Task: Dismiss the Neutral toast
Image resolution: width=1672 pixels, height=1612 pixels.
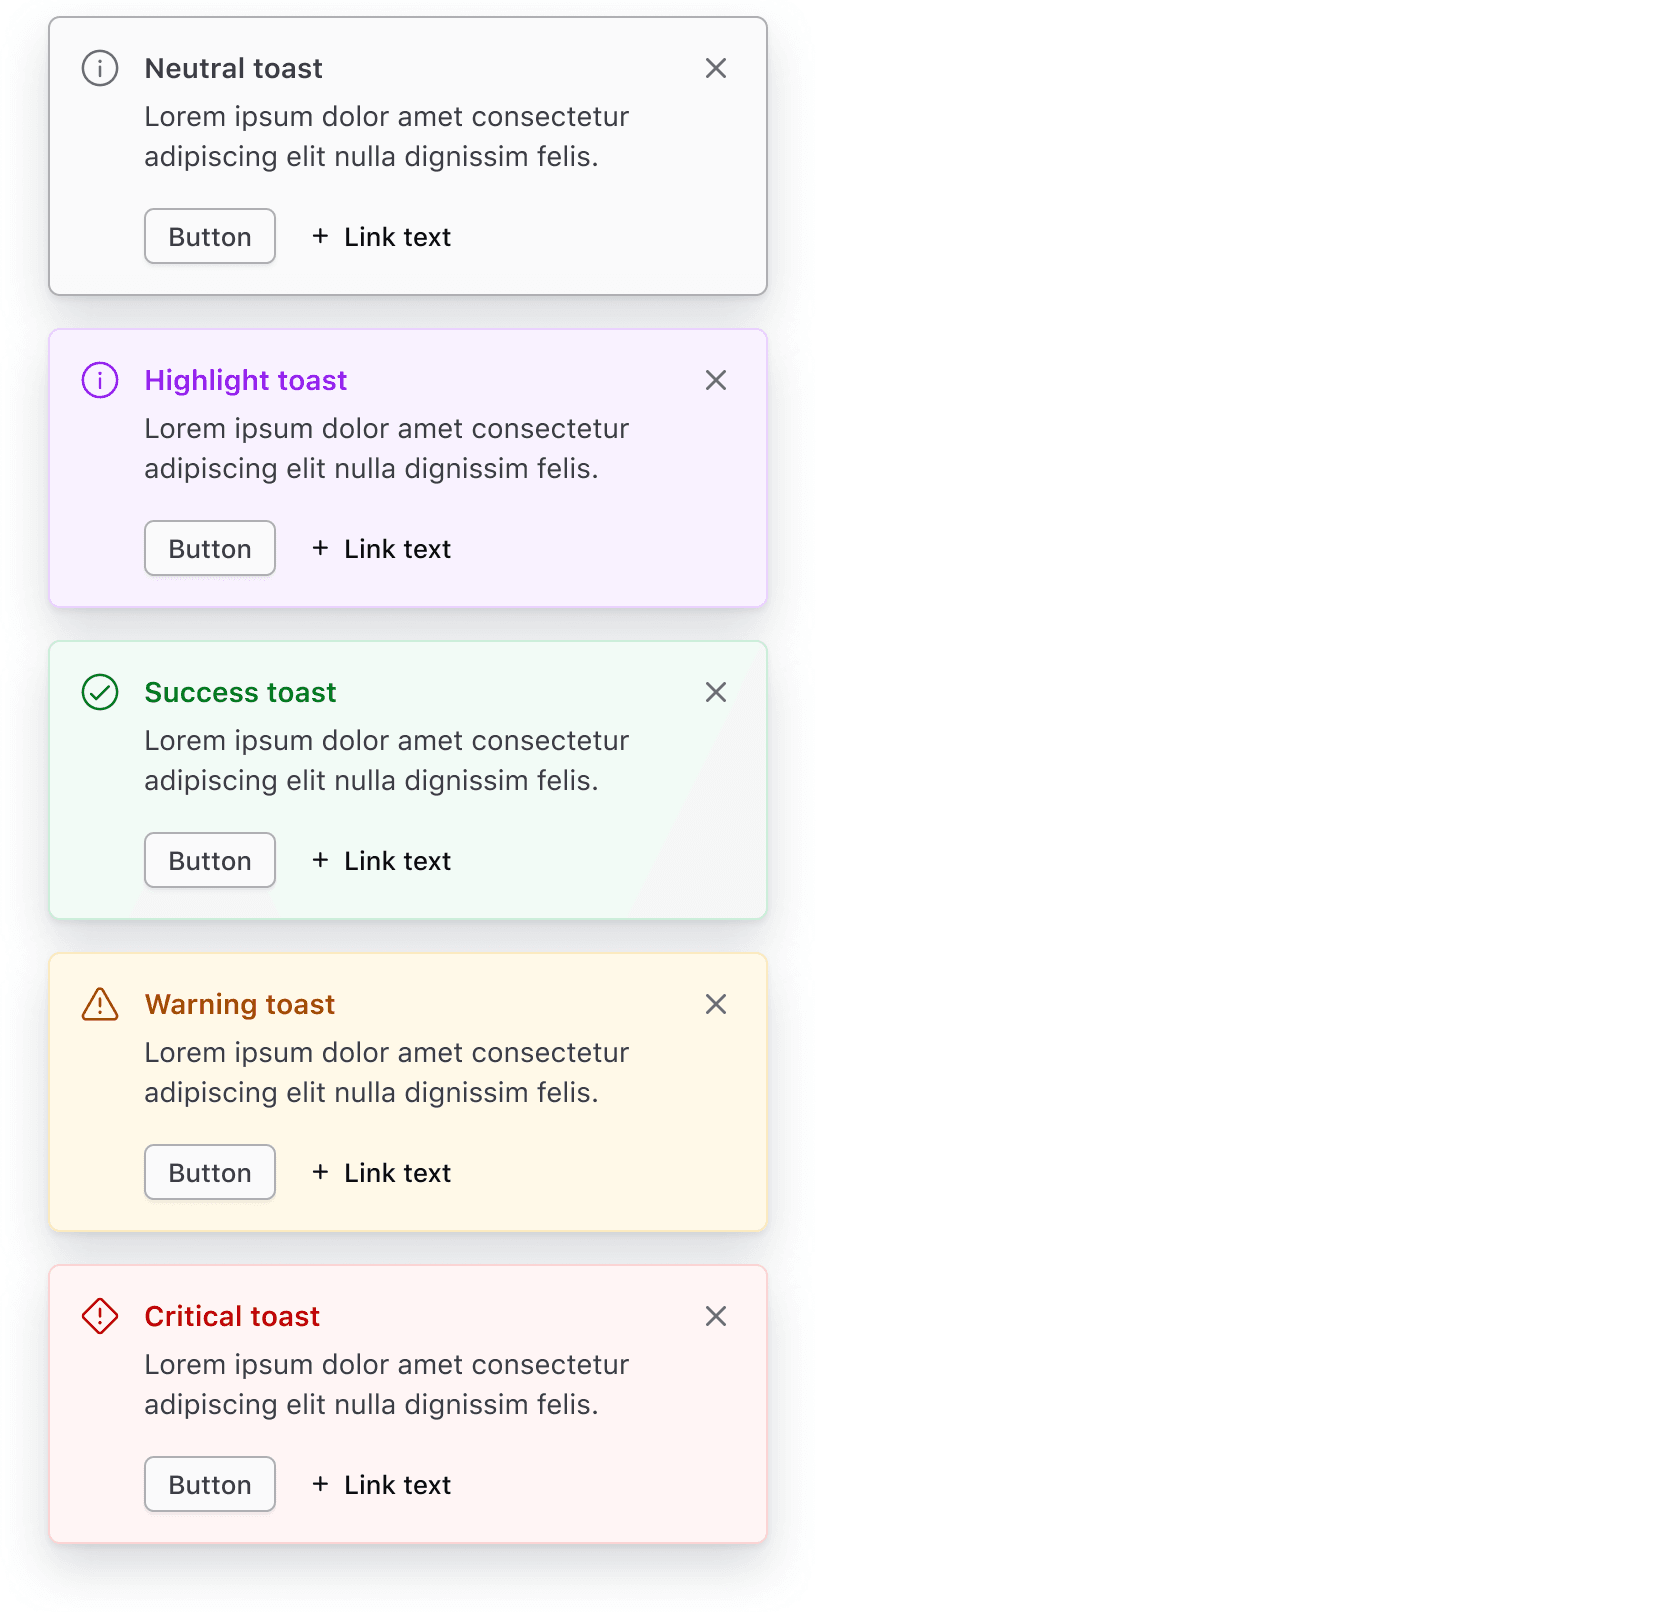Action: [x=716, y=68]
